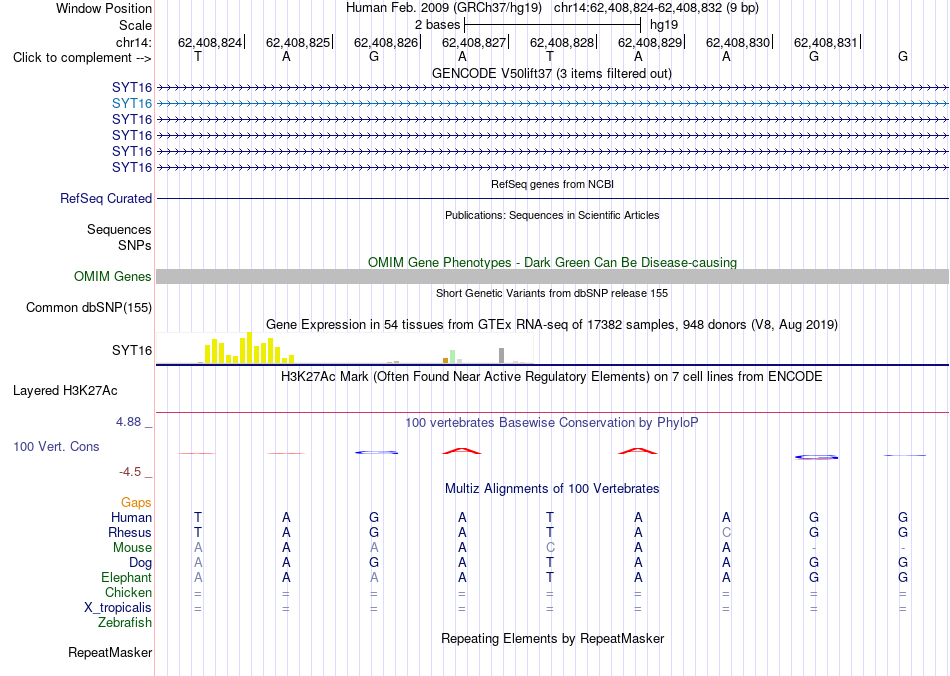The image size is (950, 676).
Task: Open the GTEx Gene Expression track title
Action: (552, 325)
